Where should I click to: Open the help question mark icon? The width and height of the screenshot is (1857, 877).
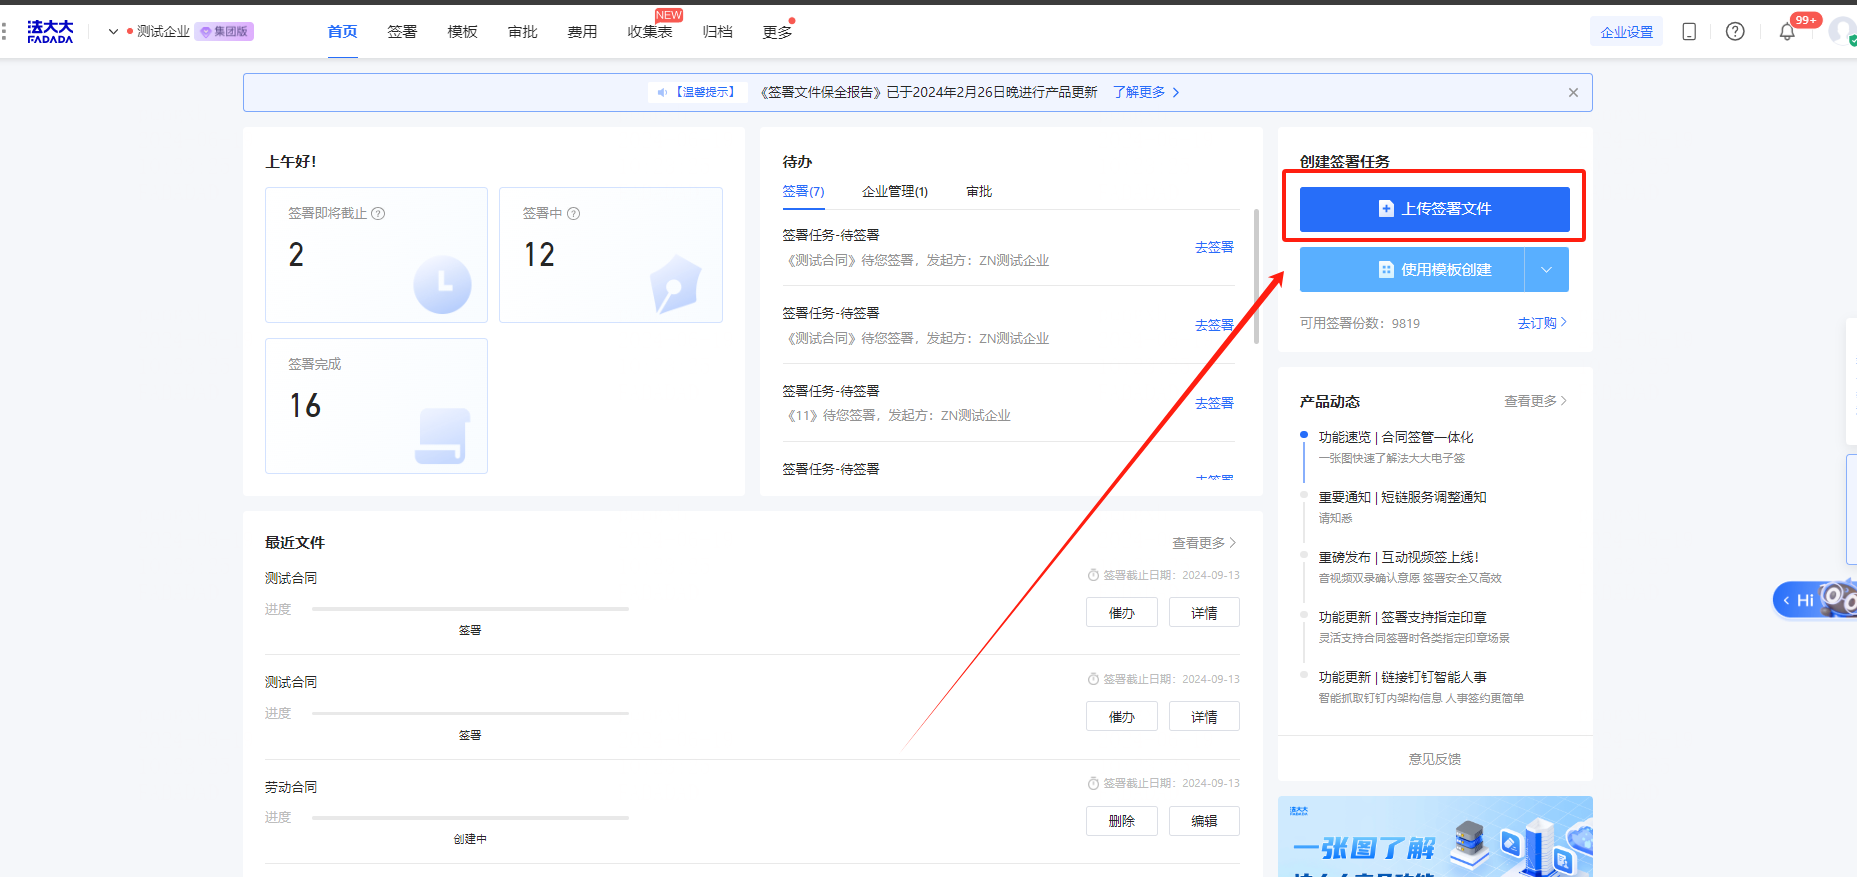1735,32
